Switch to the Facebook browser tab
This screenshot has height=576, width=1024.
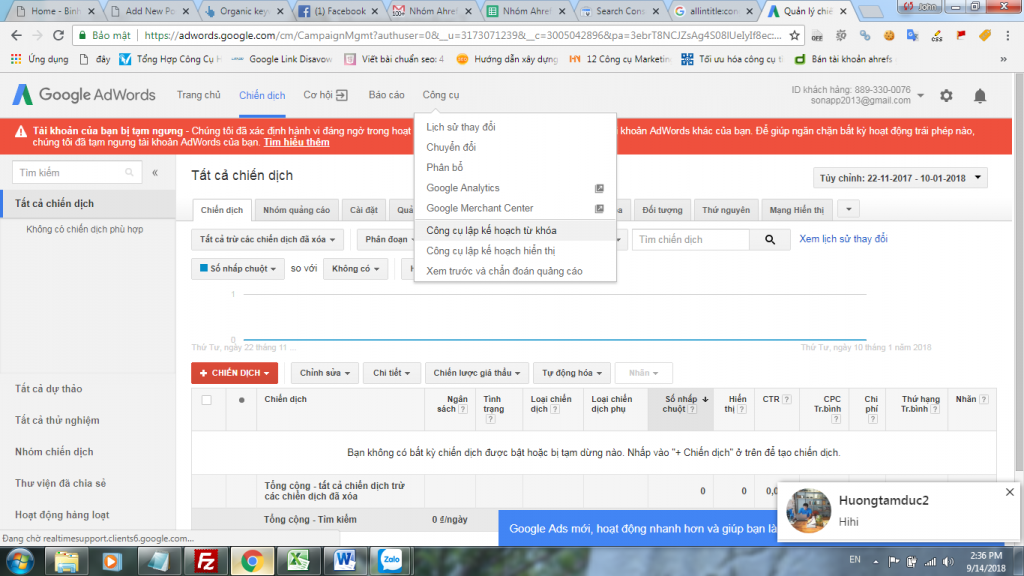pos(340,11)
